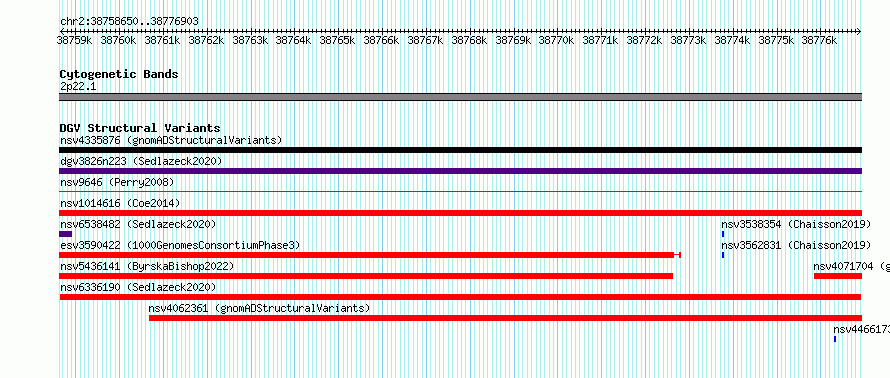Select the red nsv6336190 variant bar
The image size is (890, 378).
460,297
